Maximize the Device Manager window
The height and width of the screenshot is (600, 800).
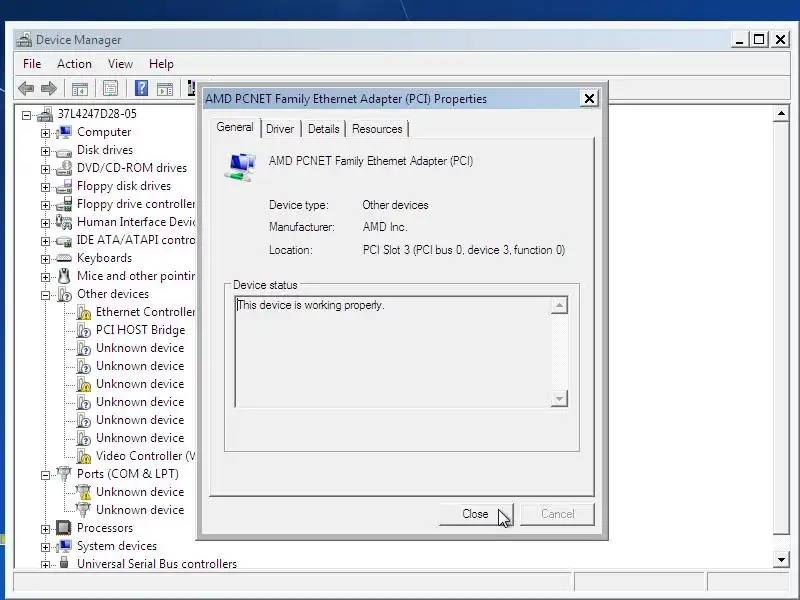(759, 39)
